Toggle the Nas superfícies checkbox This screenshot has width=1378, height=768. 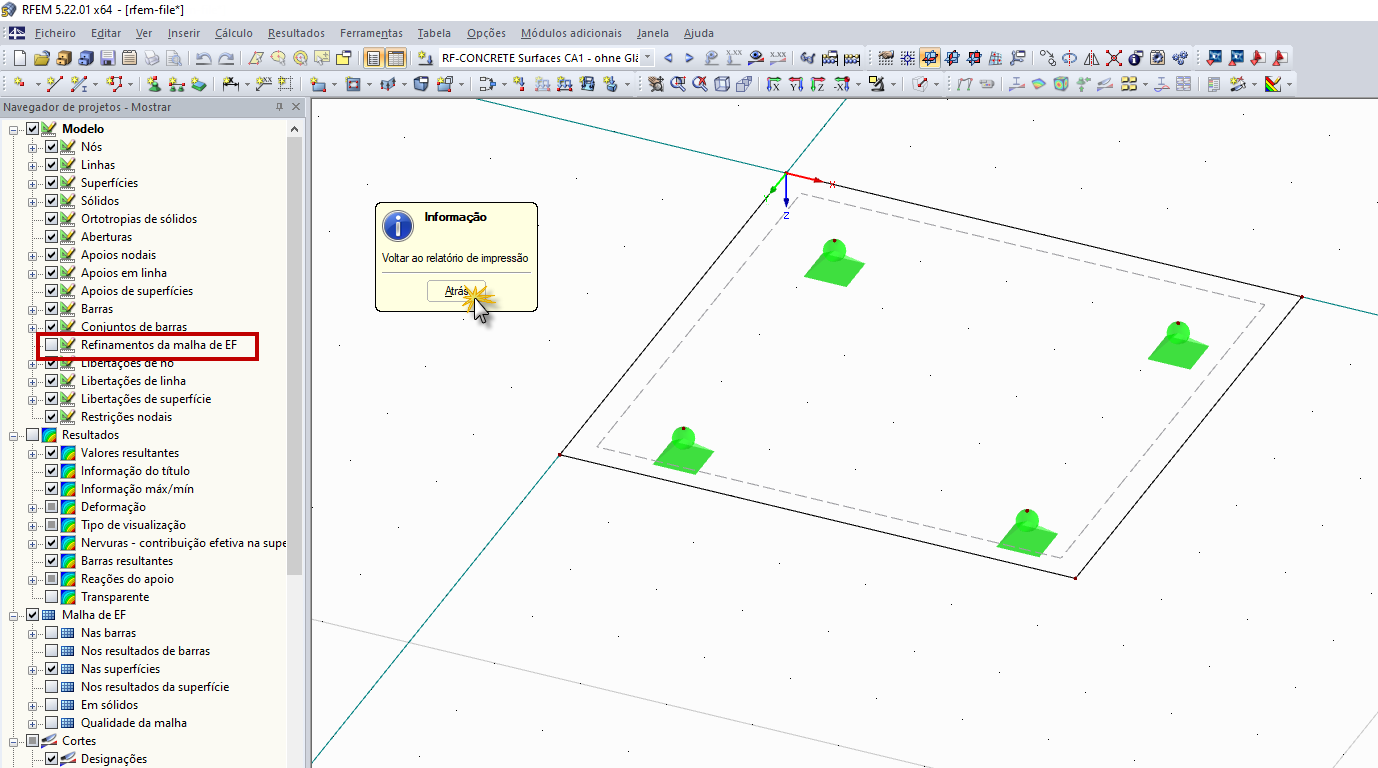pyautogui.click(x=52, y=669)
